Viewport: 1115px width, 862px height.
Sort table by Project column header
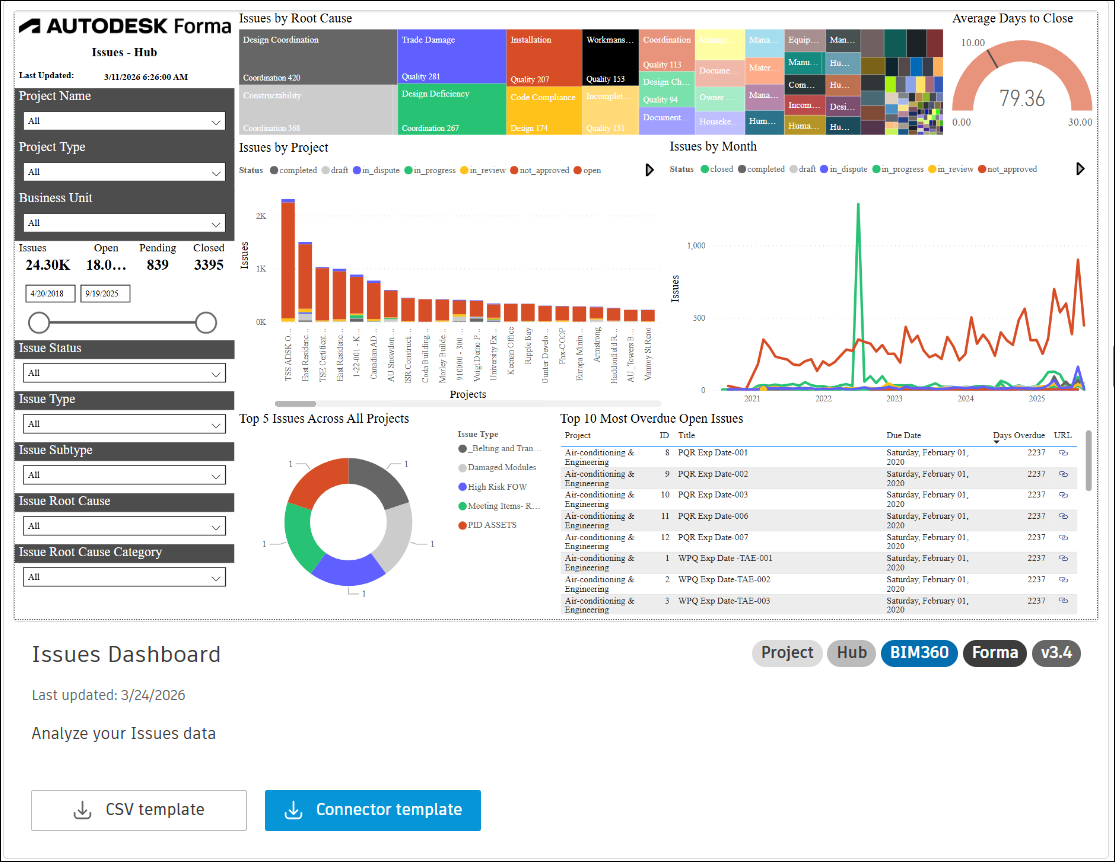(577, 435)
